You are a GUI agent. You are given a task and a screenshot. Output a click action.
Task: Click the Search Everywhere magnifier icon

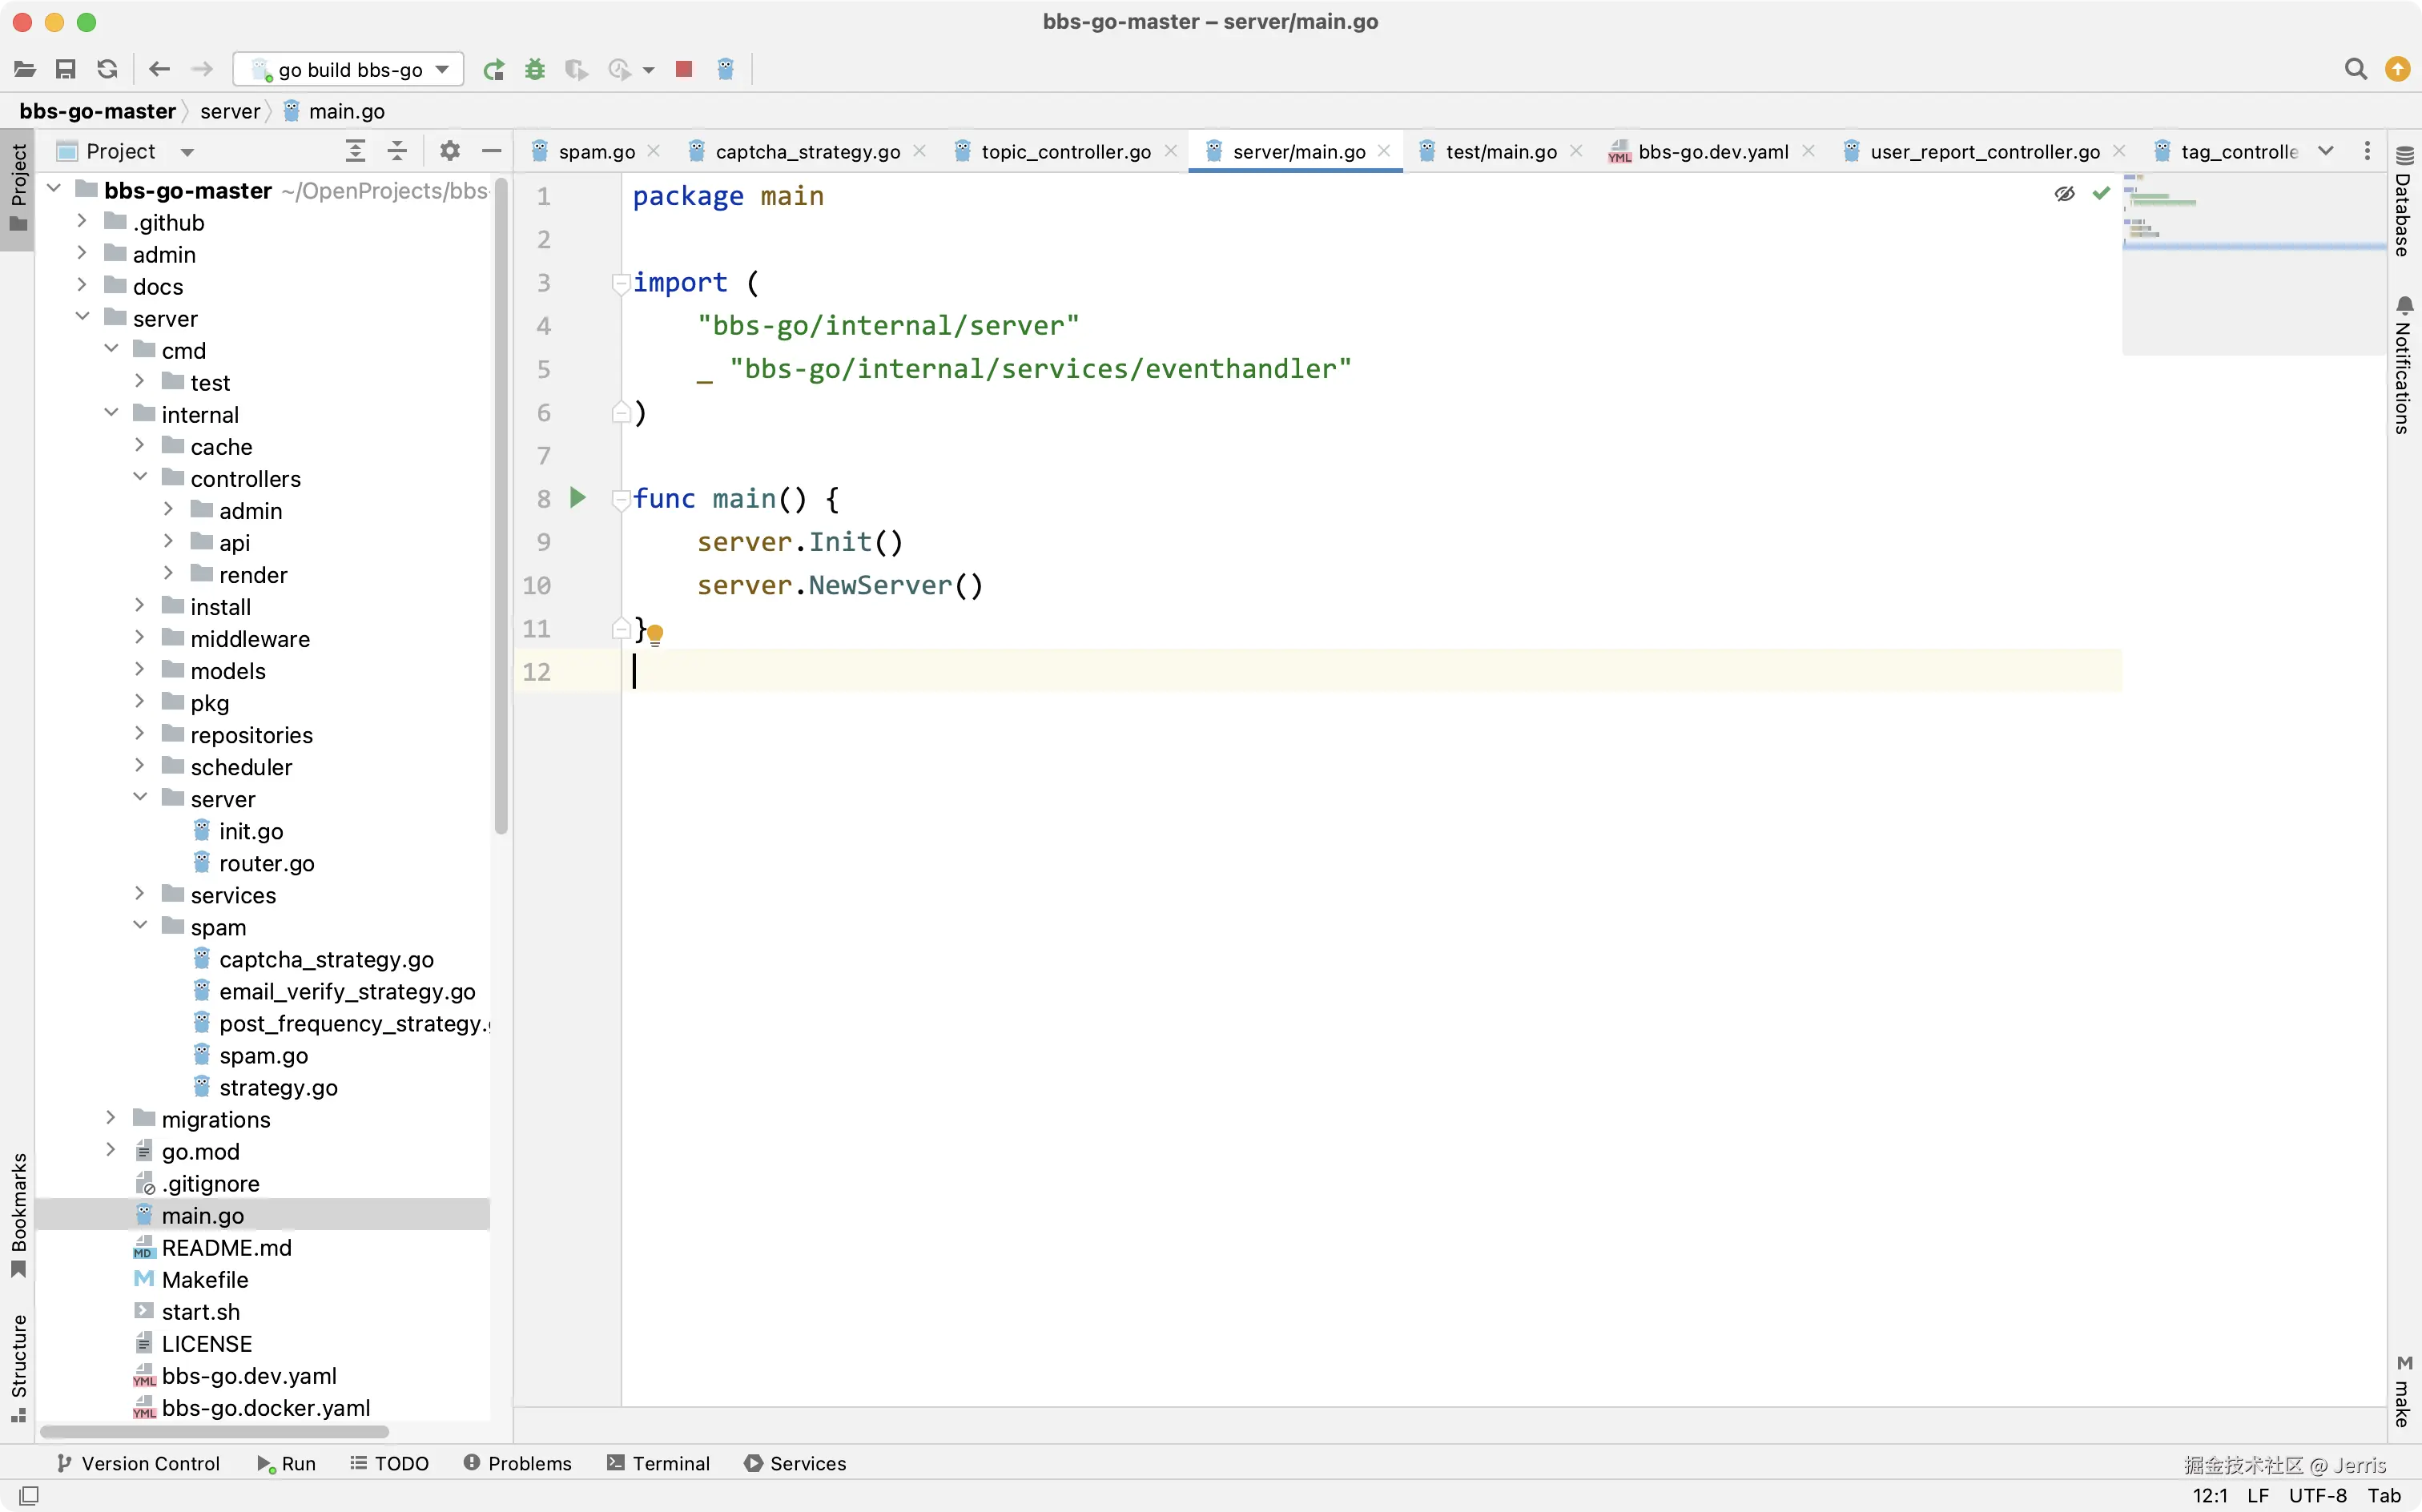2355,69
